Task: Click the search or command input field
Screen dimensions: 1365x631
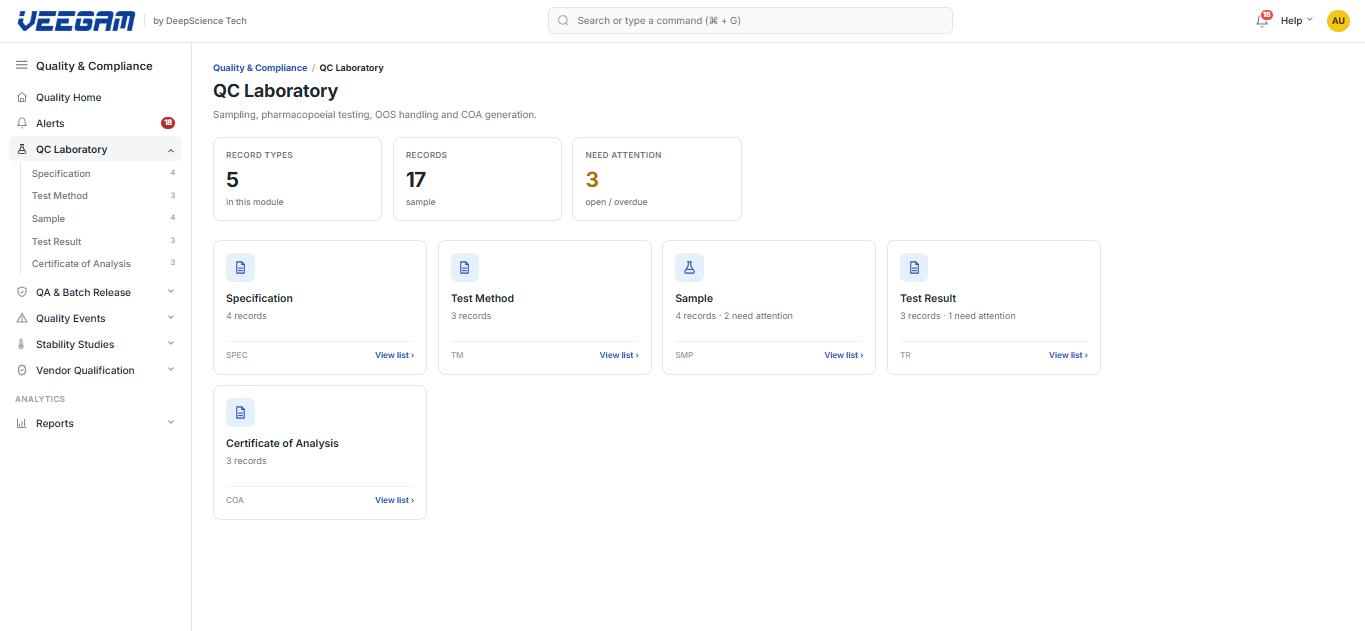Action: 750,20
